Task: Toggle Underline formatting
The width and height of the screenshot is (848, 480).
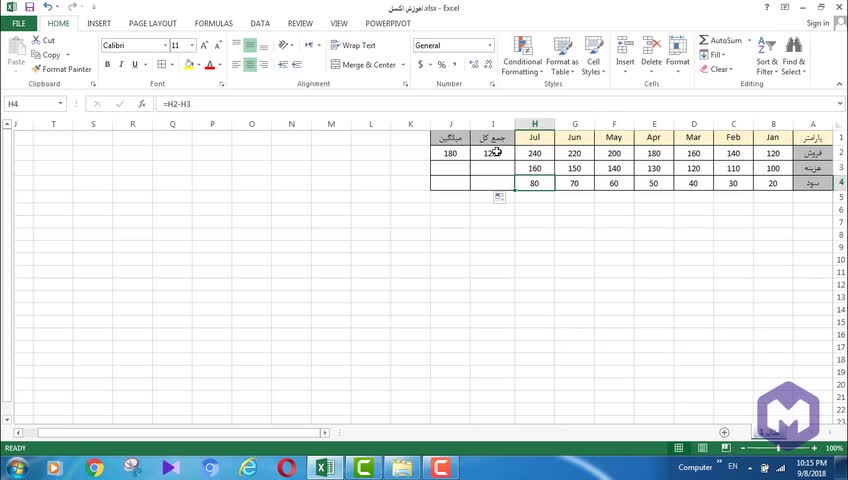Action: click(x=135, y=64)
